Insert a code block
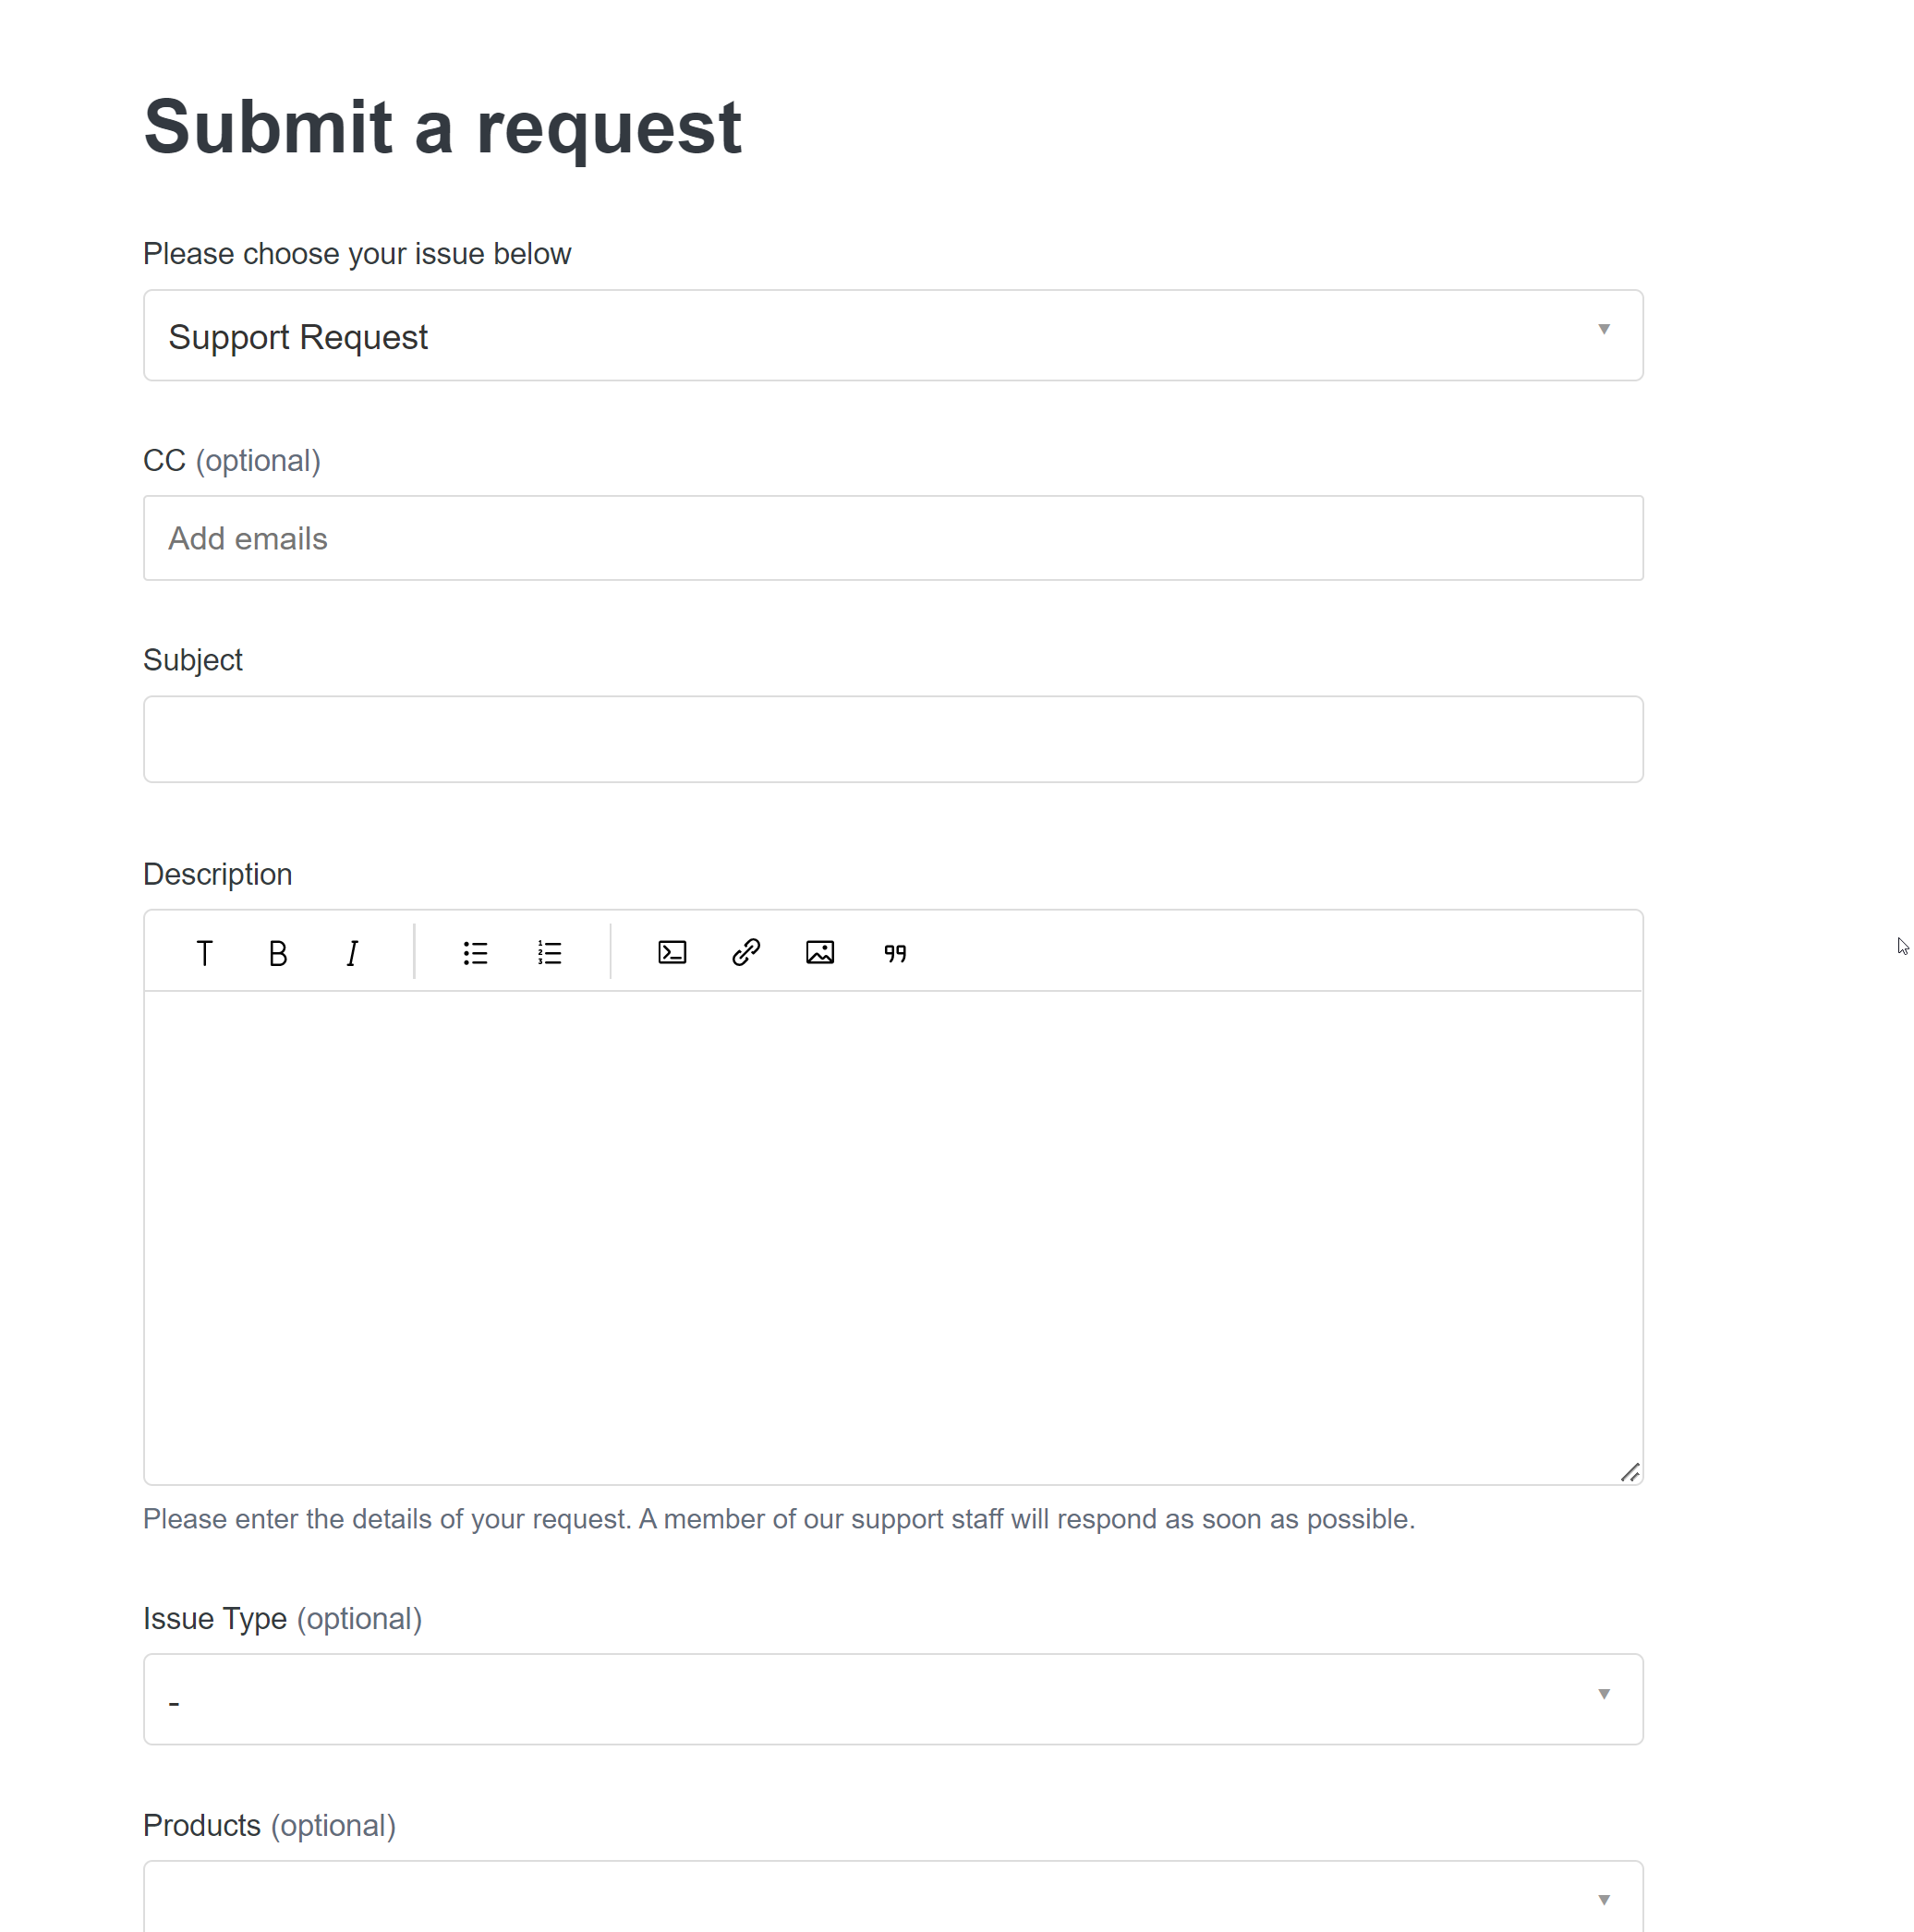1914x1932 pixels. click(x=672, y=953)
